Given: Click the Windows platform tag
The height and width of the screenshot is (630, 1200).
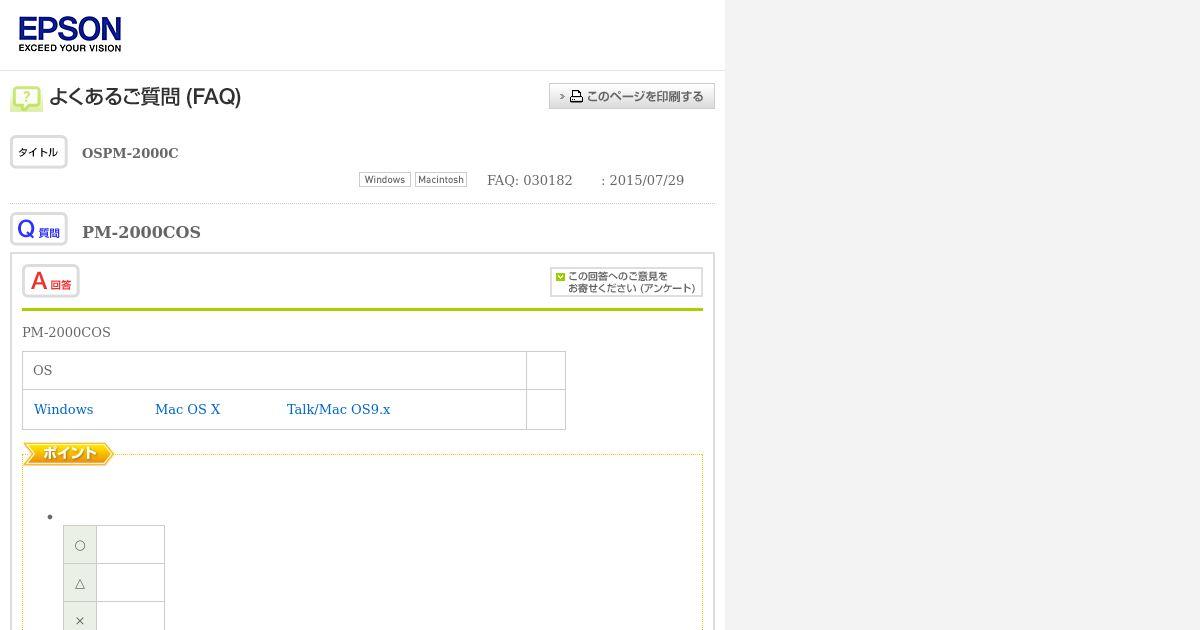Looking at the screenshot, I should 385,180.
